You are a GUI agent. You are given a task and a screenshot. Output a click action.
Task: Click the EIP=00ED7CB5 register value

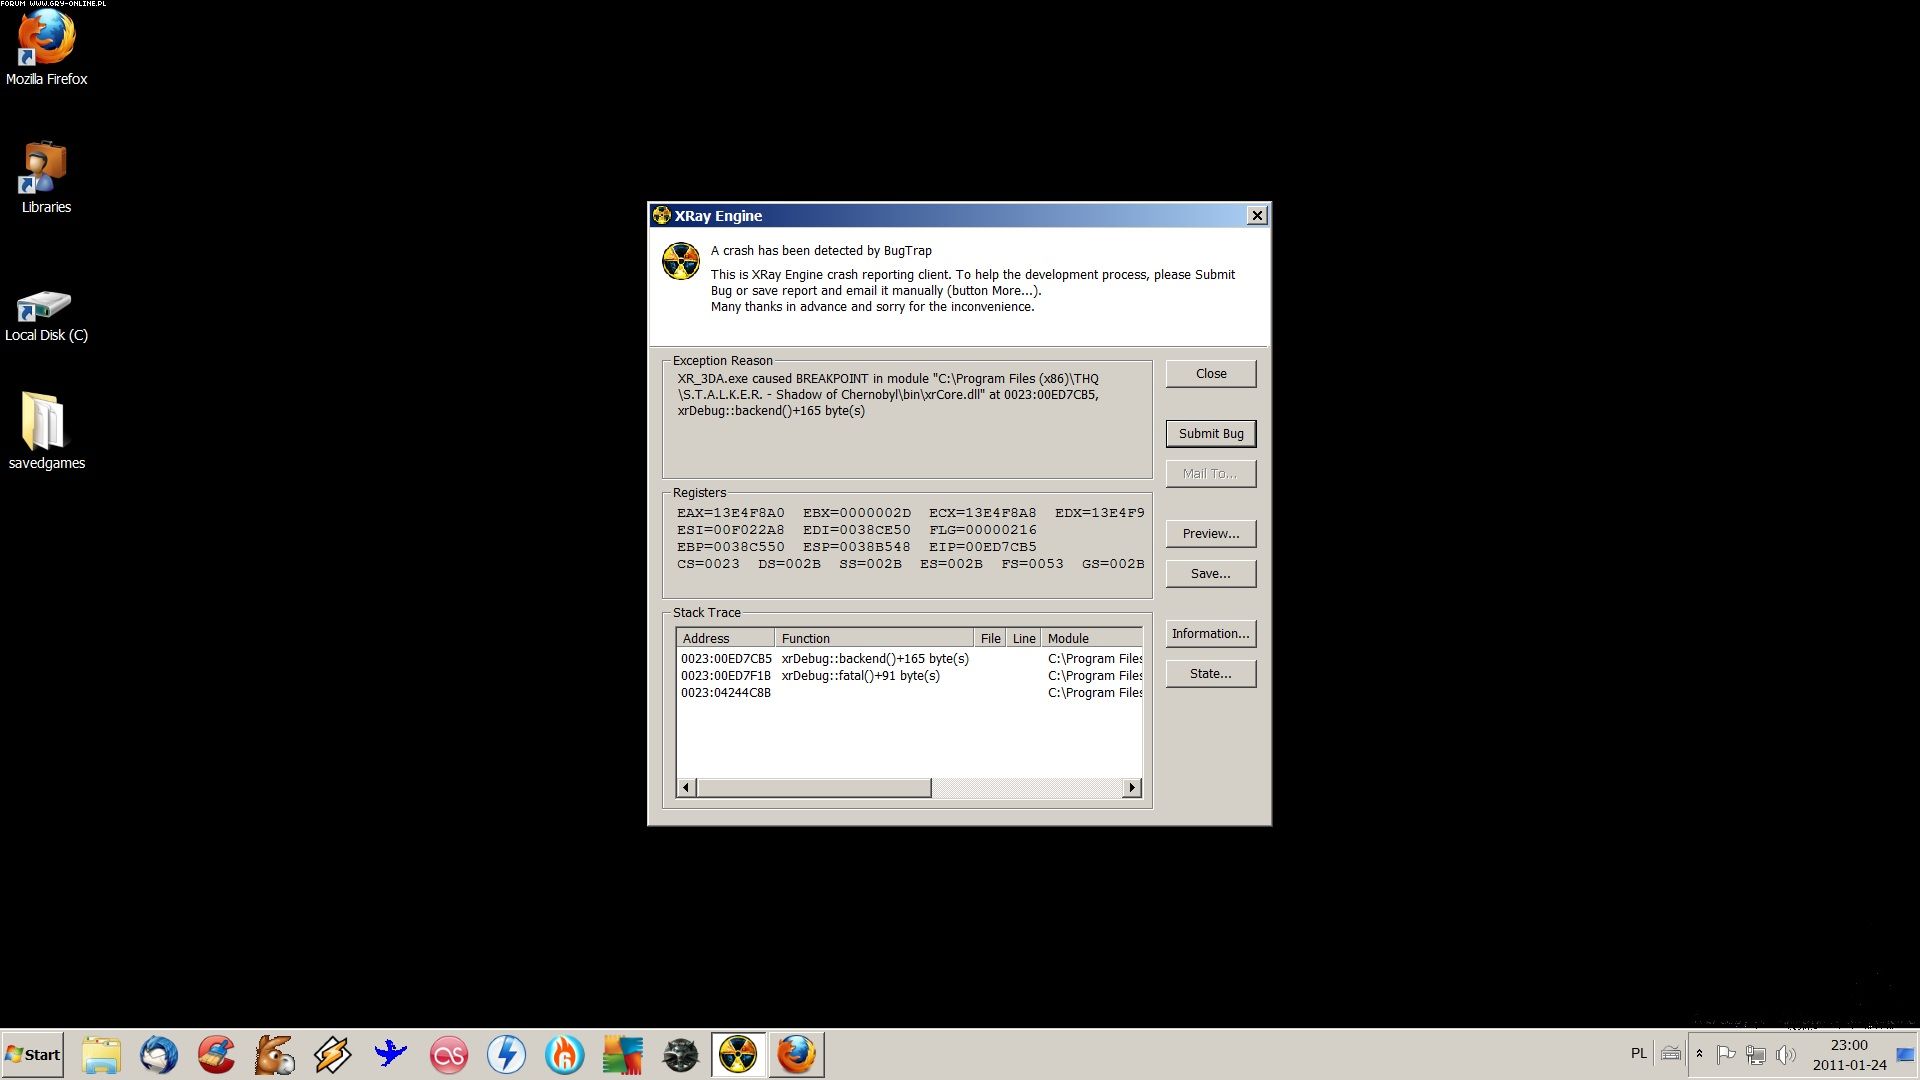(983, 547)
